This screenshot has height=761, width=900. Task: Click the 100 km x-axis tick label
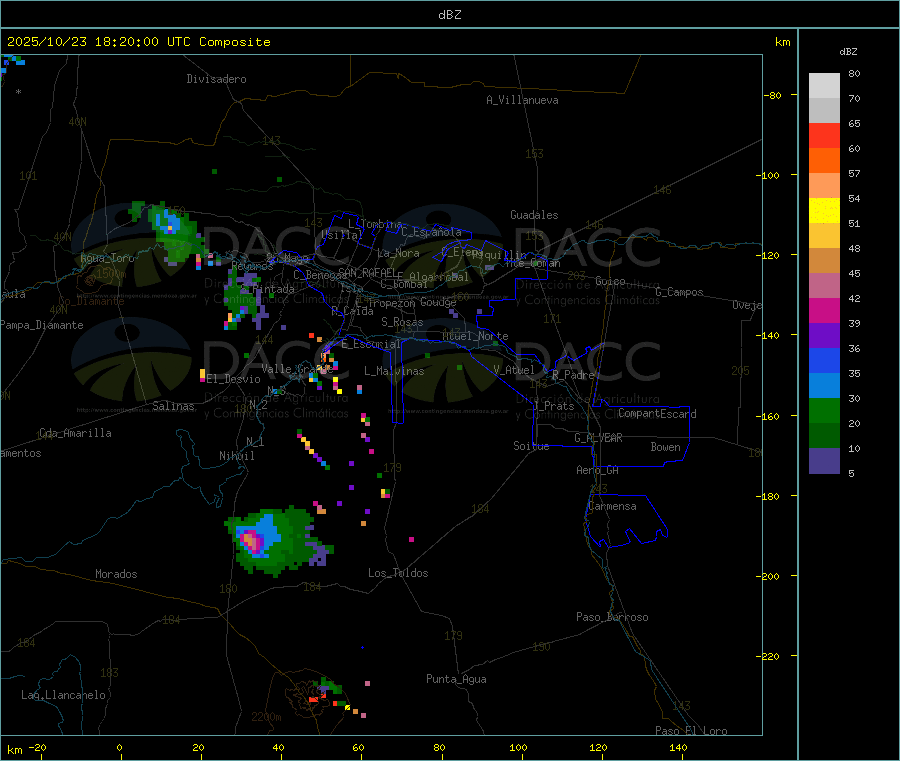coord(518,747)
